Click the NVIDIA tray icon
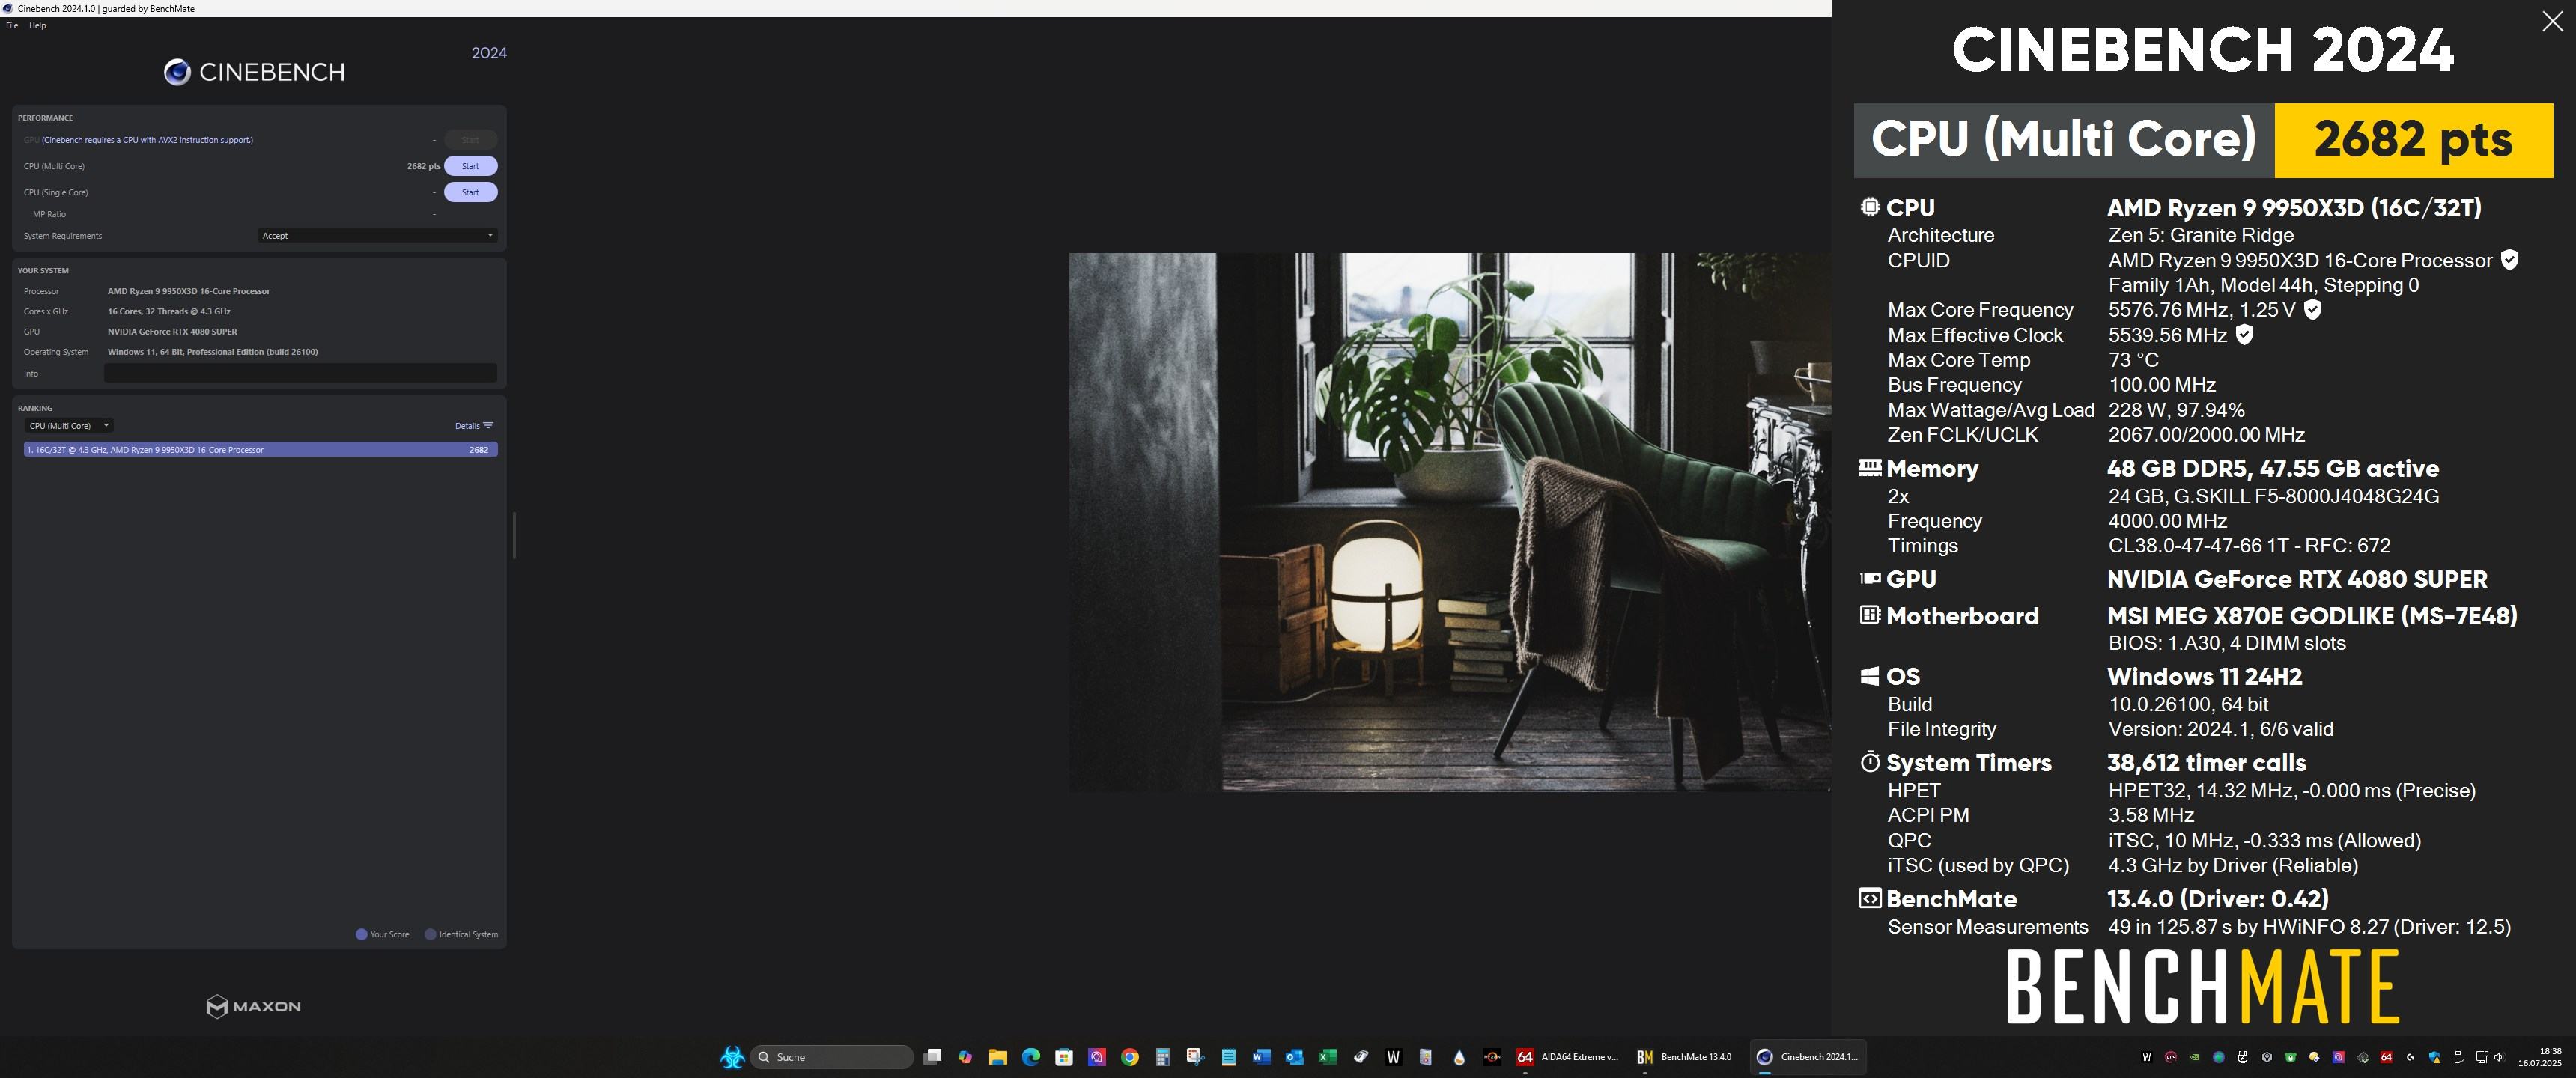 point(2194,1057)
